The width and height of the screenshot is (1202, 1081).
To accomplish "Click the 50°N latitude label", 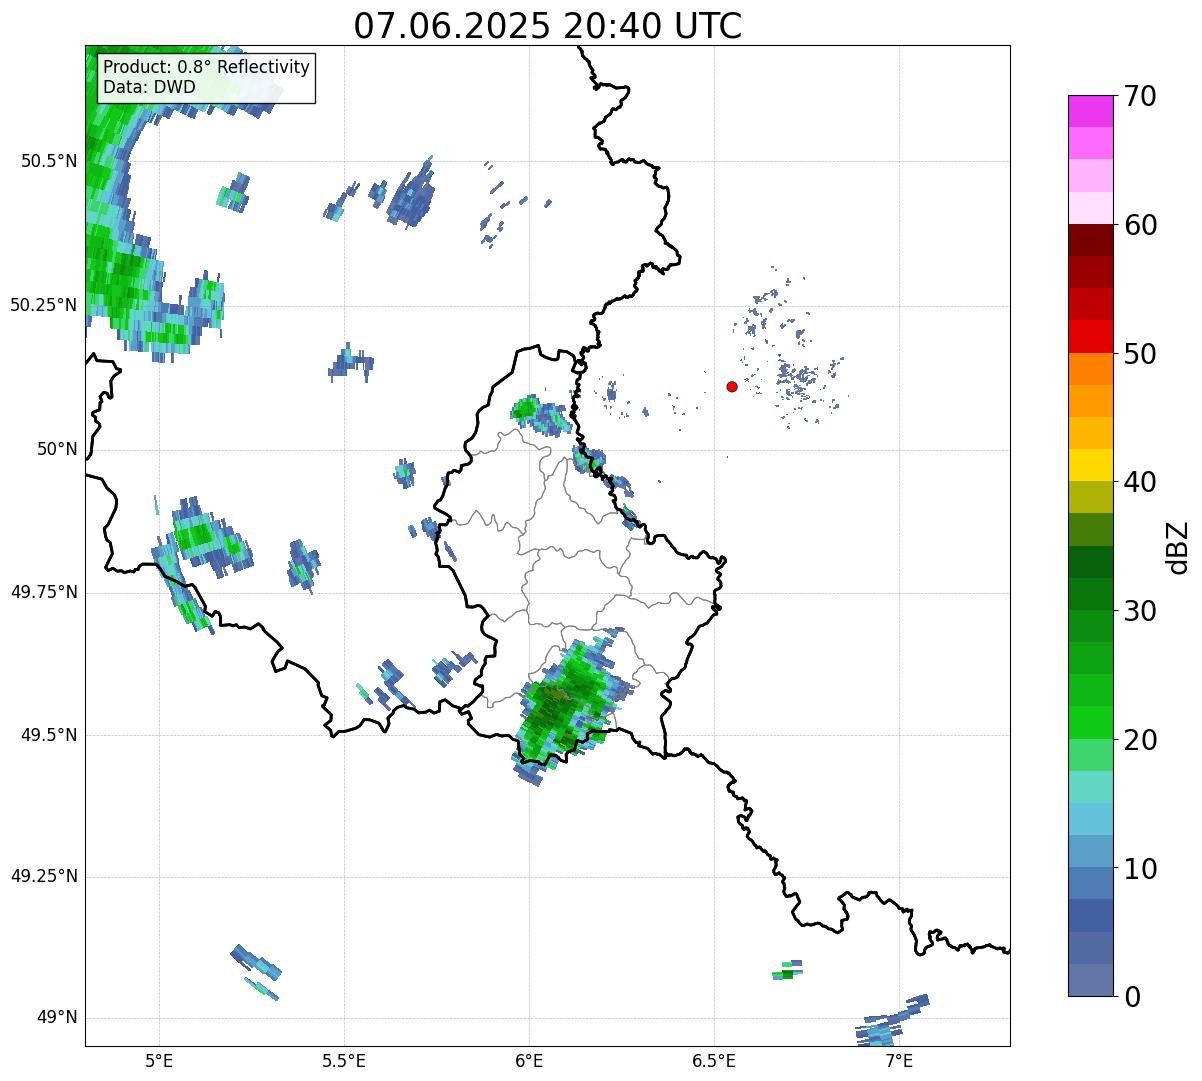I will tap(57, 449).
